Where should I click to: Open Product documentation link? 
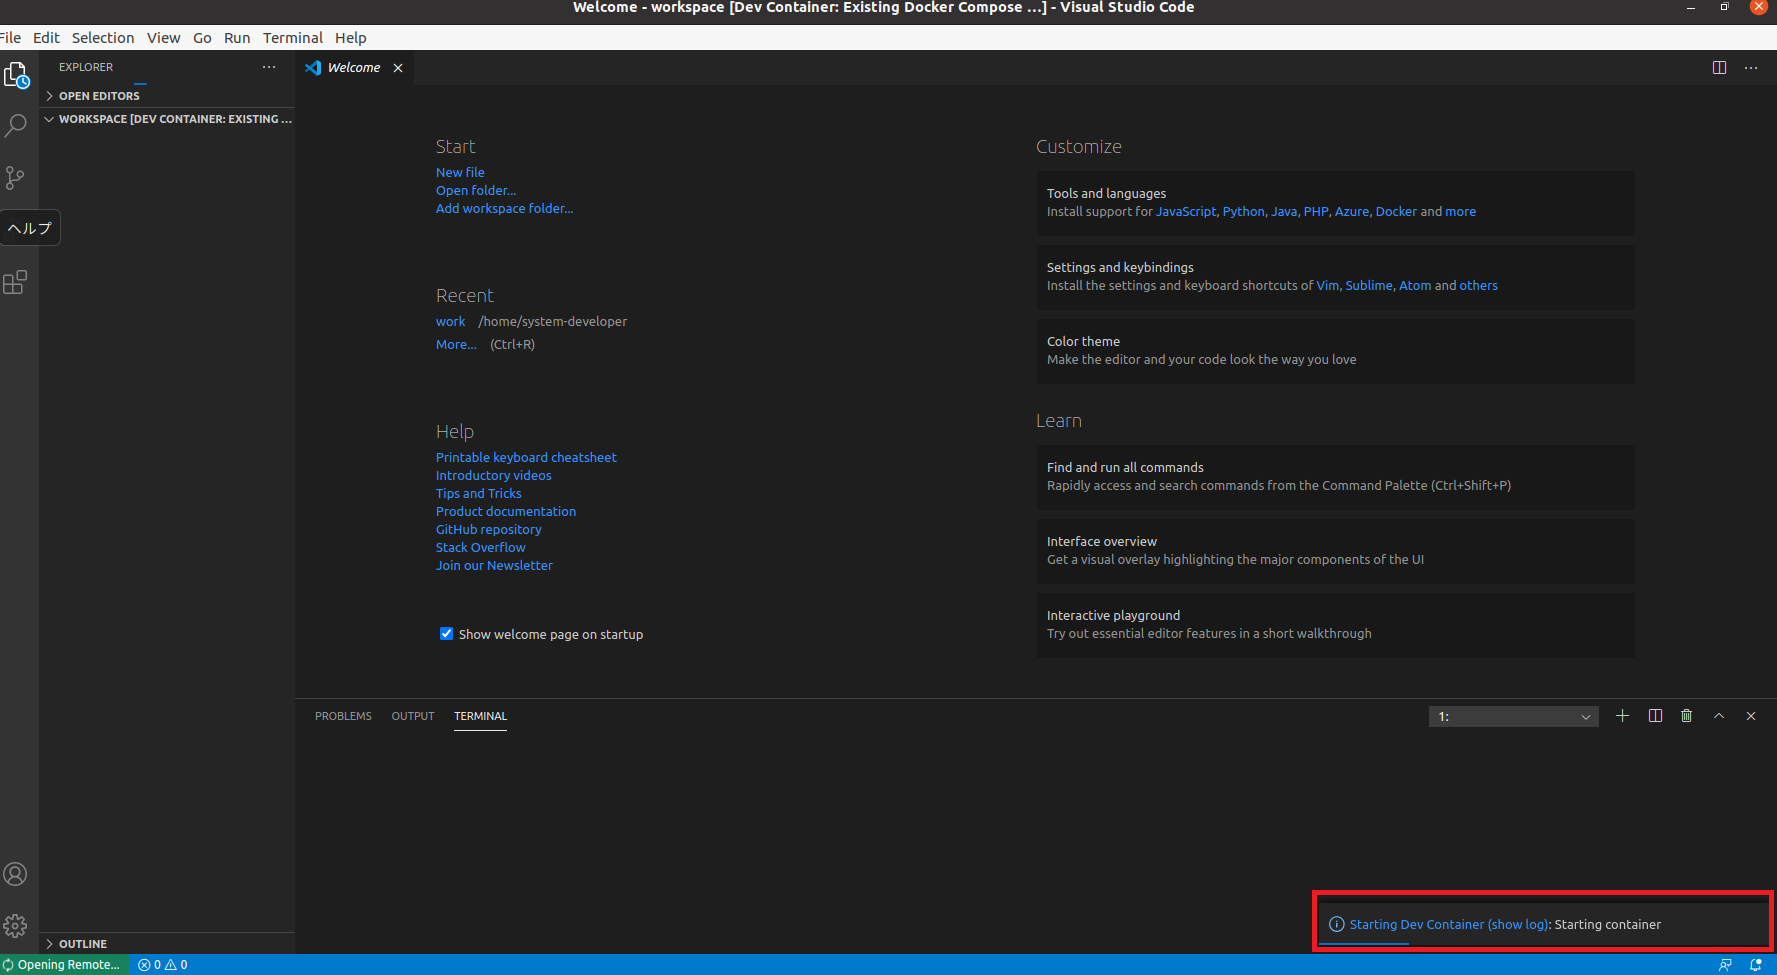click(506, 511)
